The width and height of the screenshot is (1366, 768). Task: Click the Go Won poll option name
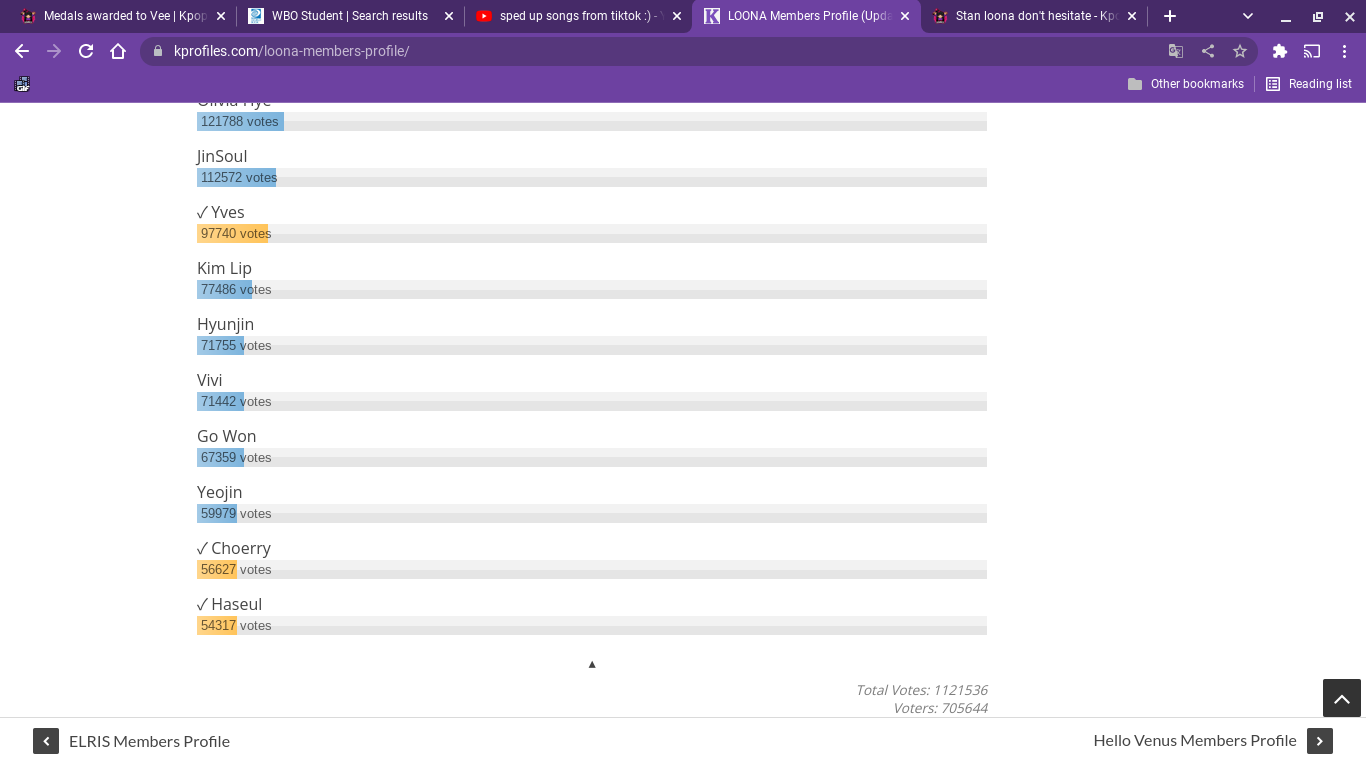pos(226,436)
